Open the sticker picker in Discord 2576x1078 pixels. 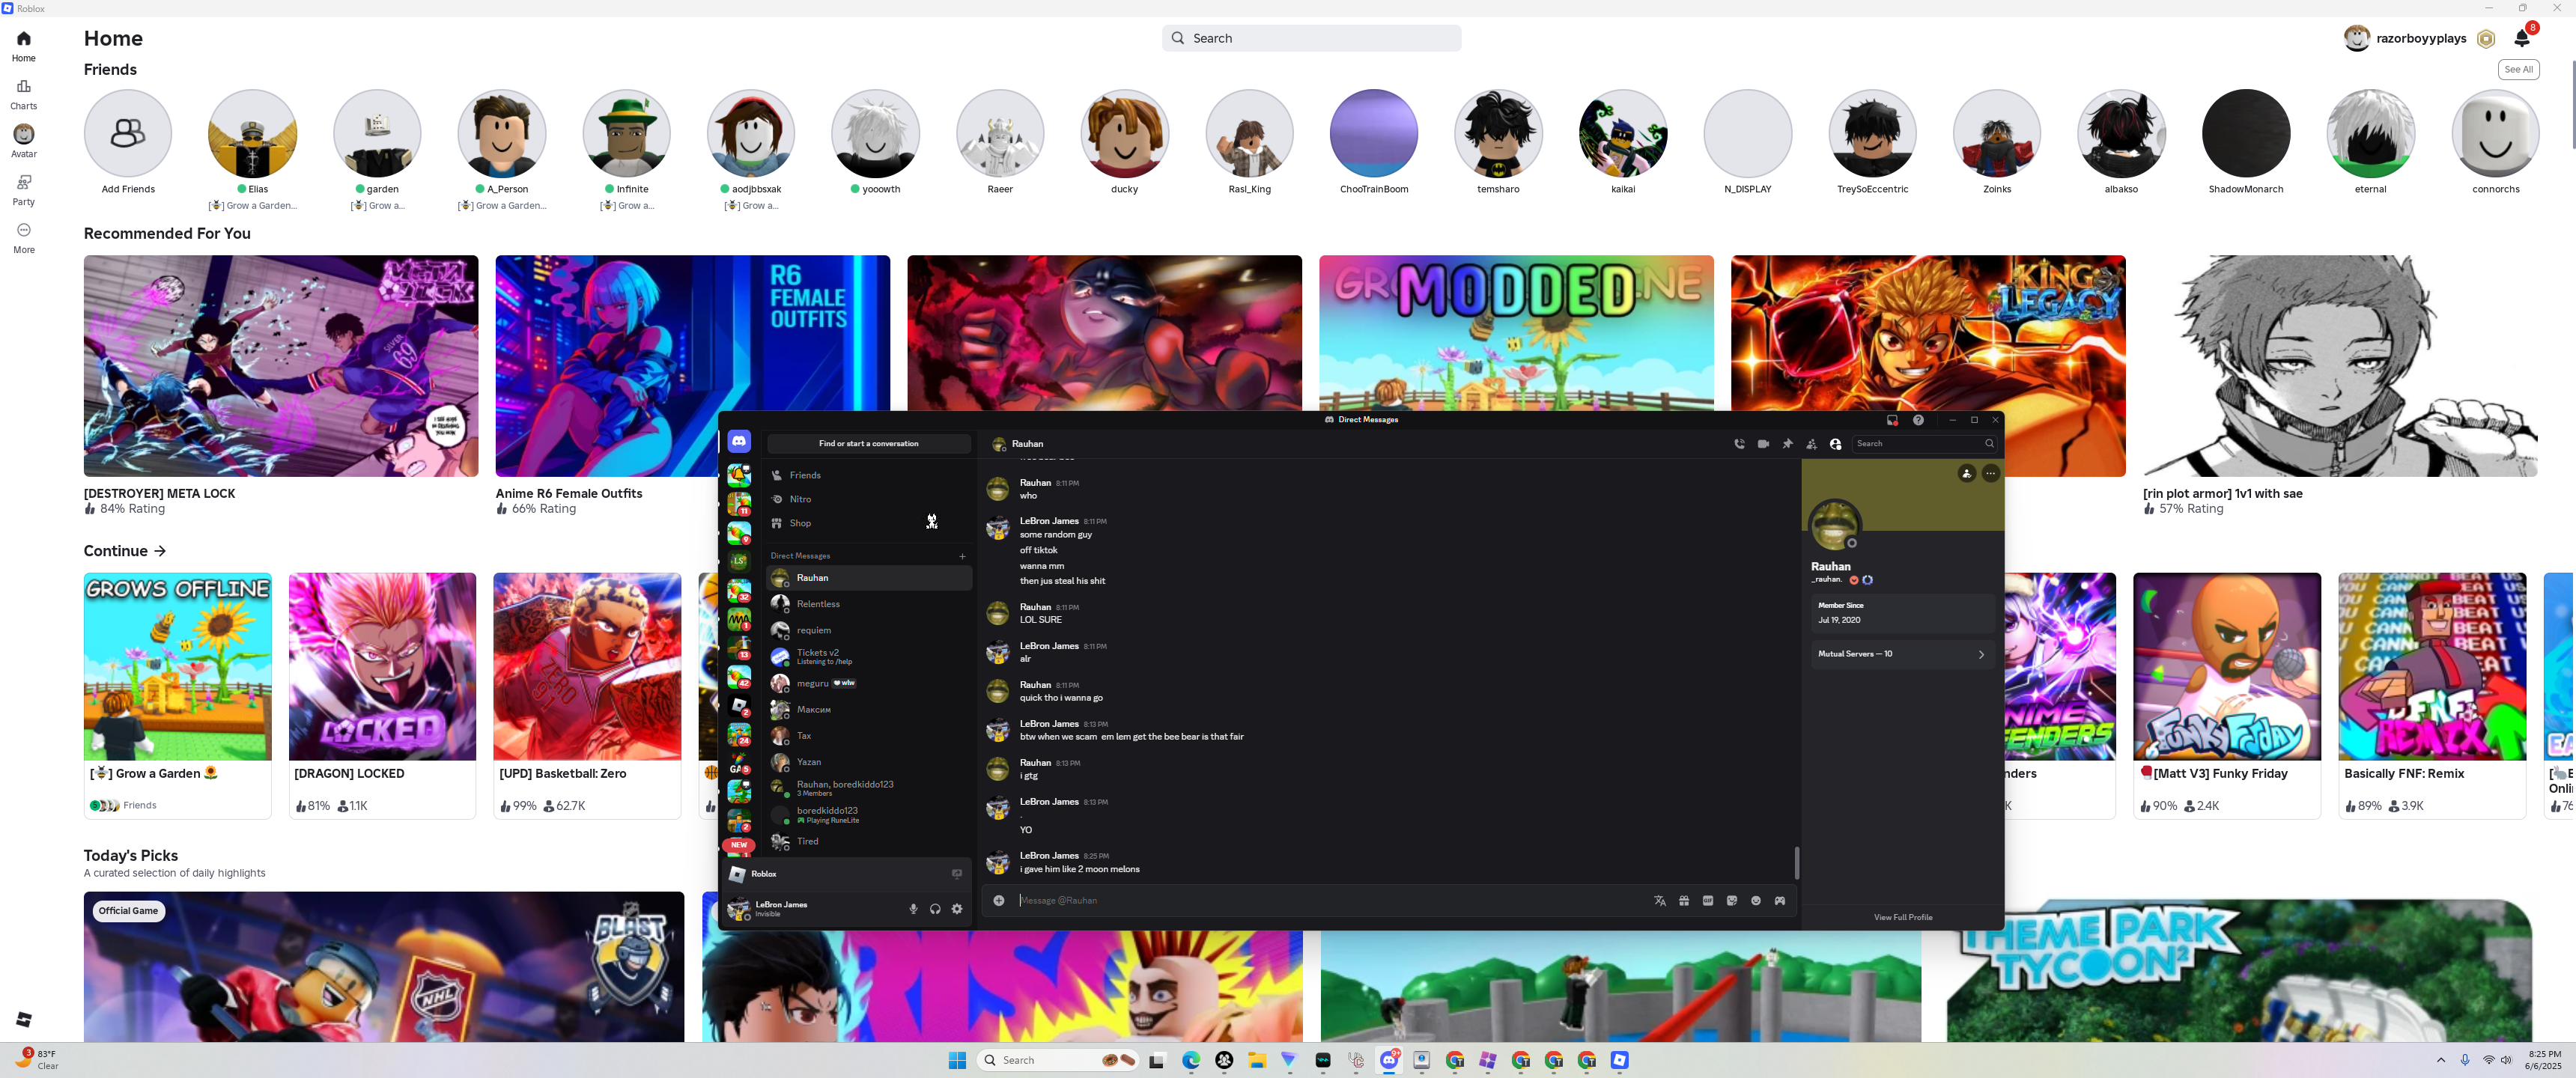click(x=1732, y=901)
